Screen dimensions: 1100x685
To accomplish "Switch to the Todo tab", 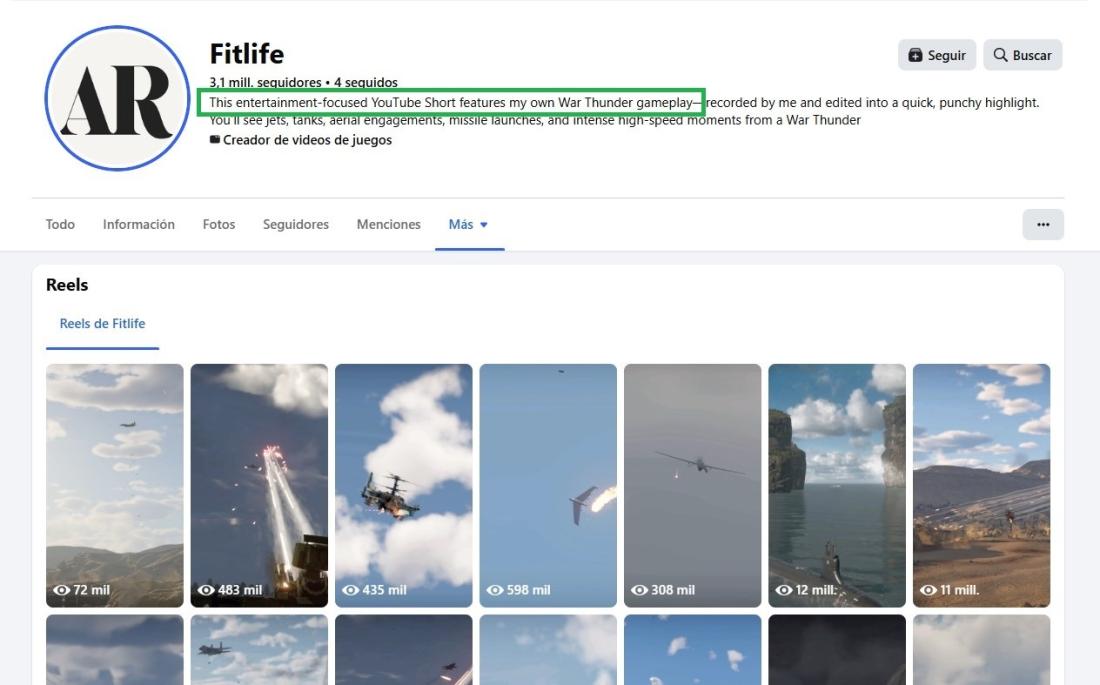I will tap(60, 225).
